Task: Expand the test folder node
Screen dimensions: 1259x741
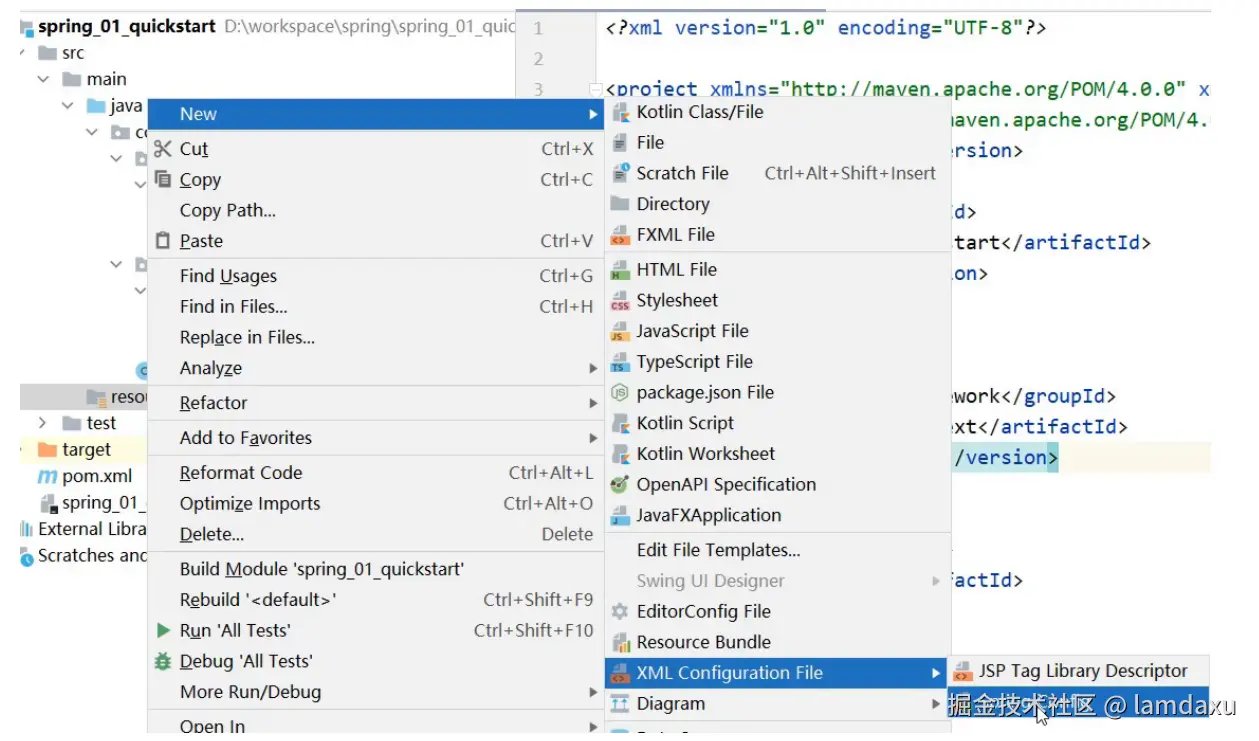Action: tap(43, 423)
